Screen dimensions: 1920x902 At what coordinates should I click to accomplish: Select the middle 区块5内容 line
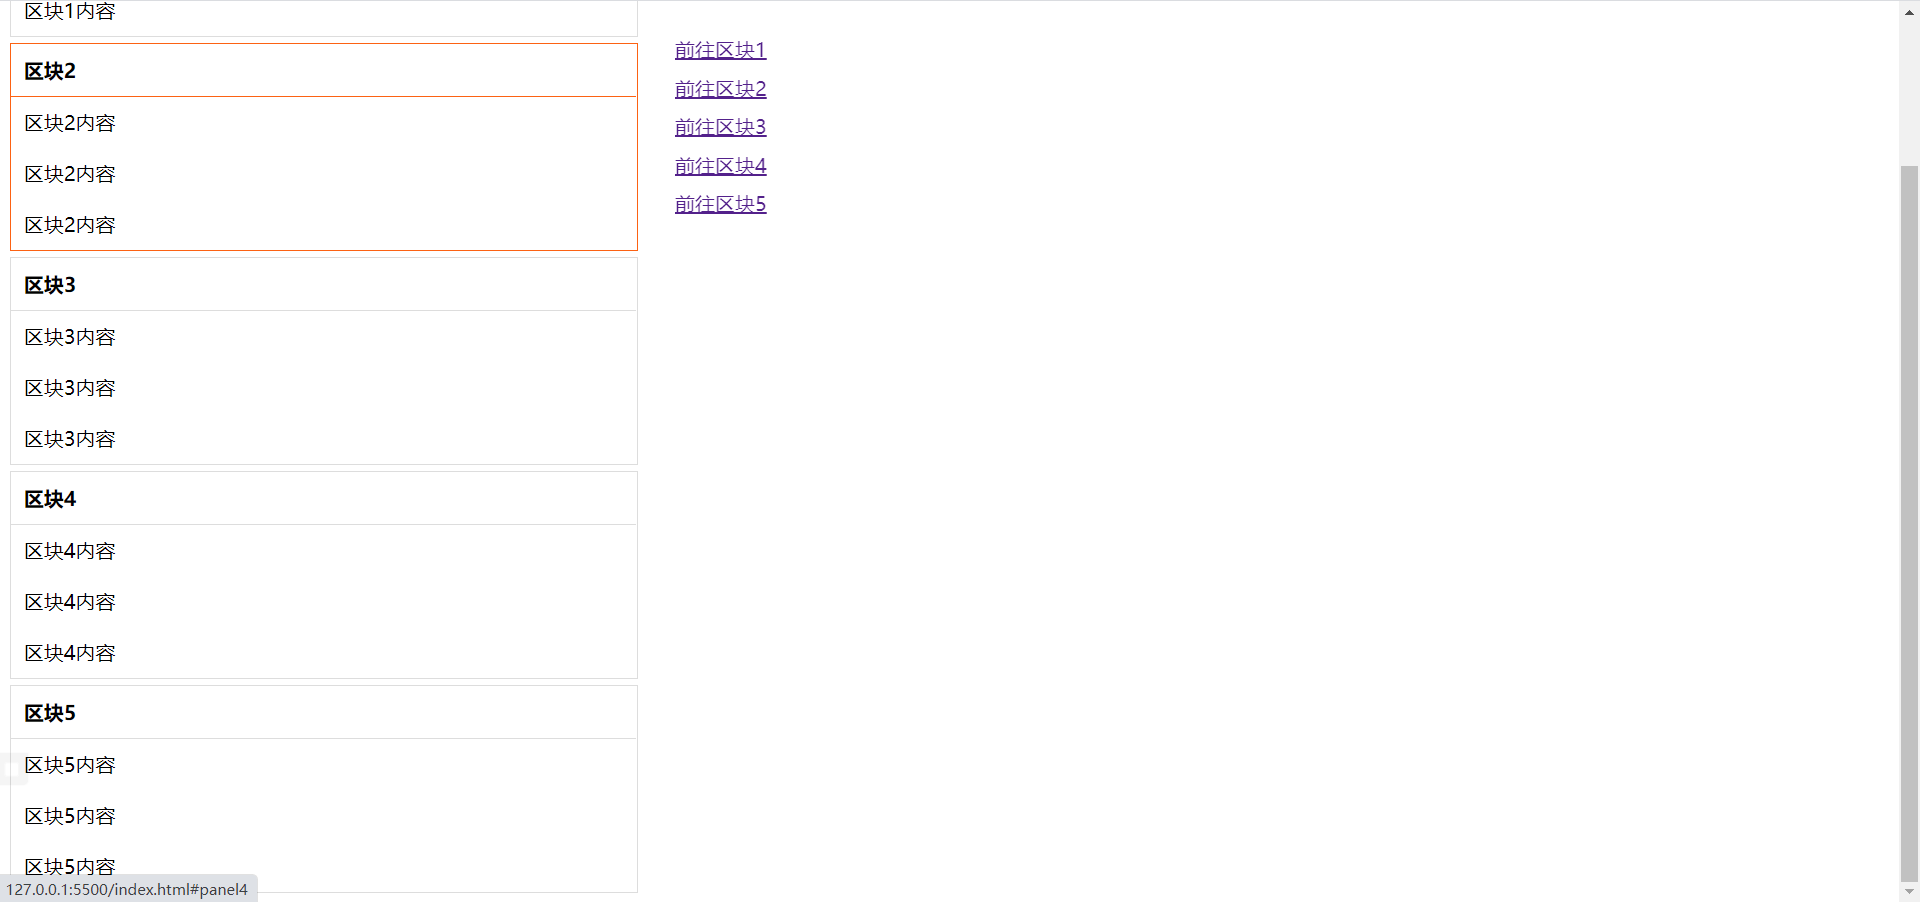coord(70,816)
